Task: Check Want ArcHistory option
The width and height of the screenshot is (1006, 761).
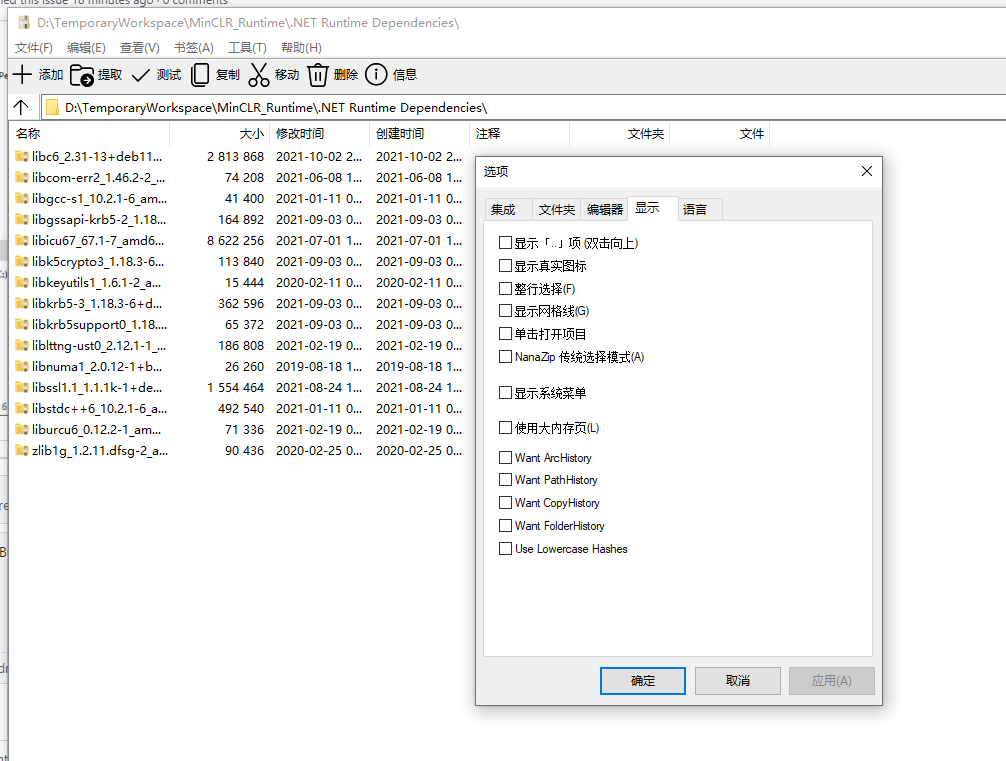Action: point(506,457)
